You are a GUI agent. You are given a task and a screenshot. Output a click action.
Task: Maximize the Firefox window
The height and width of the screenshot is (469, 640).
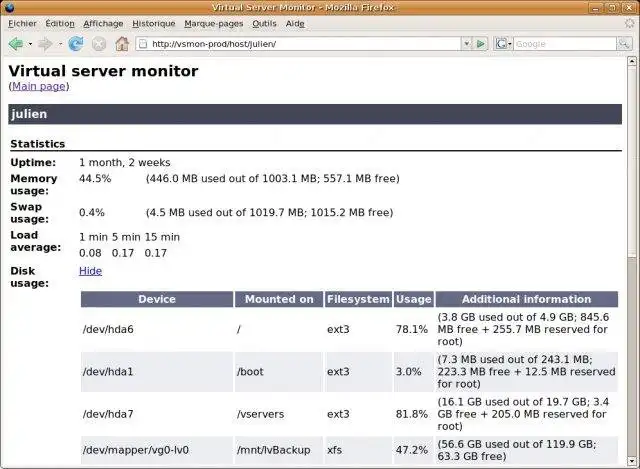click(x=612, y=7)
